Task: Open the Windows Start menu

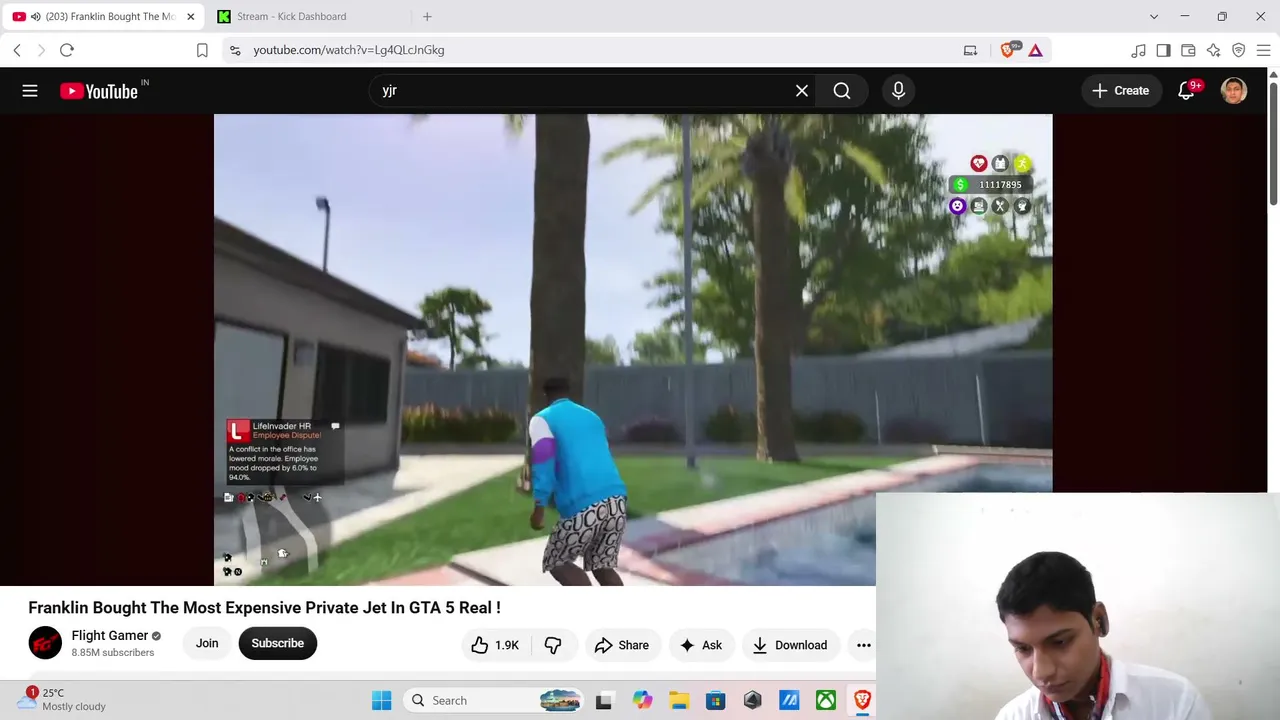Action: click(382, 701)
